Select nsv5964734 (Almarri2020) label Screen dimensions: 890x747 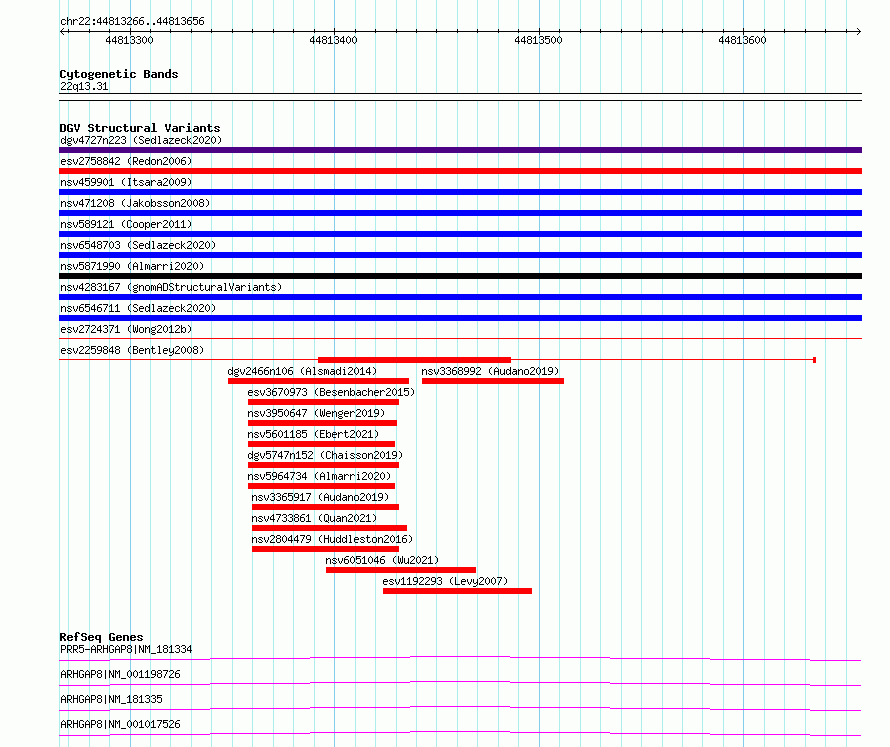click(319, 476)
